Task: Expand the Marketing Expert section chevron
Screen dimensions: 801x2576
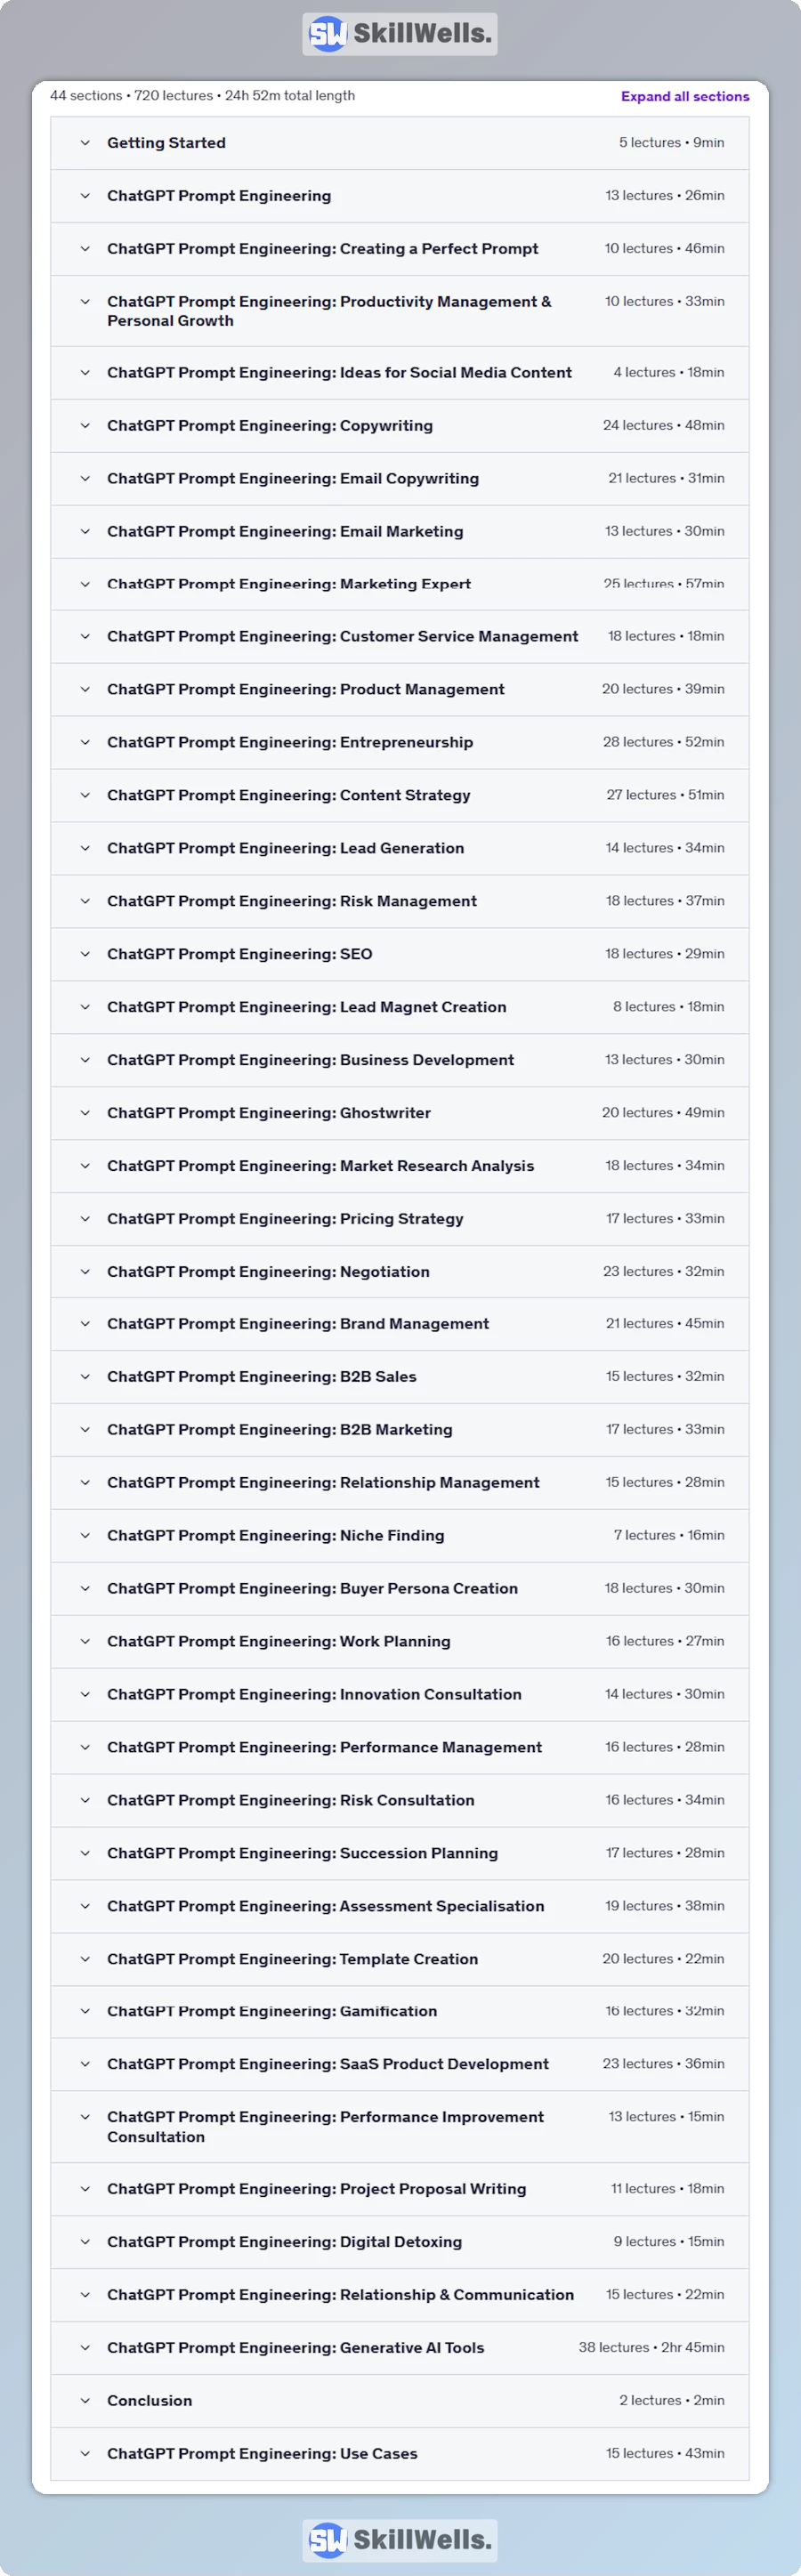Action: pos(85,584)
